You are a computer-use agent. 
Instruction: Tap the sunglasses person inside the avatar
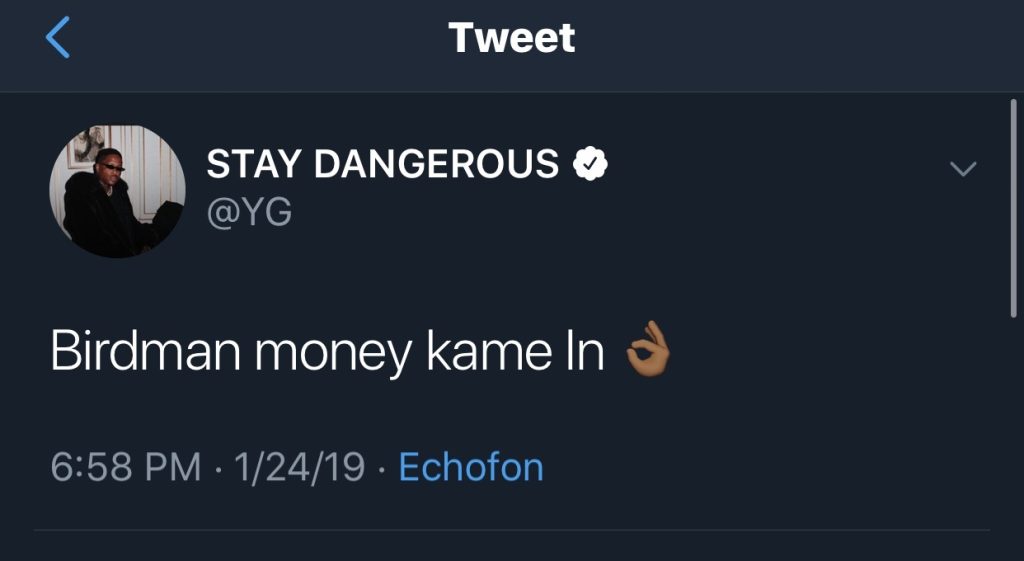click(103, 202)
